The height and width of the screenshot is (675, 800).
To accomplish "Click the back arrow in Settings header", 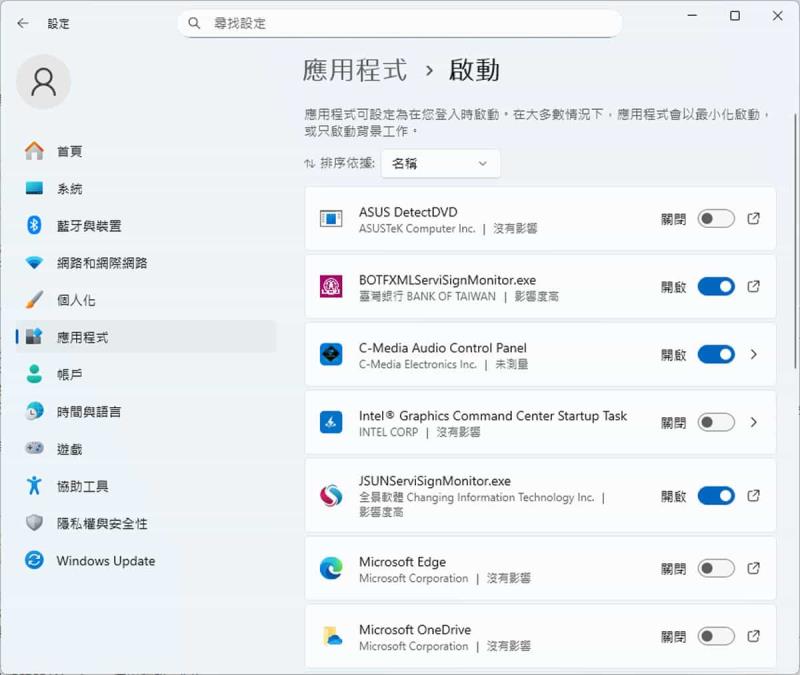I will [x=23, y=23].
